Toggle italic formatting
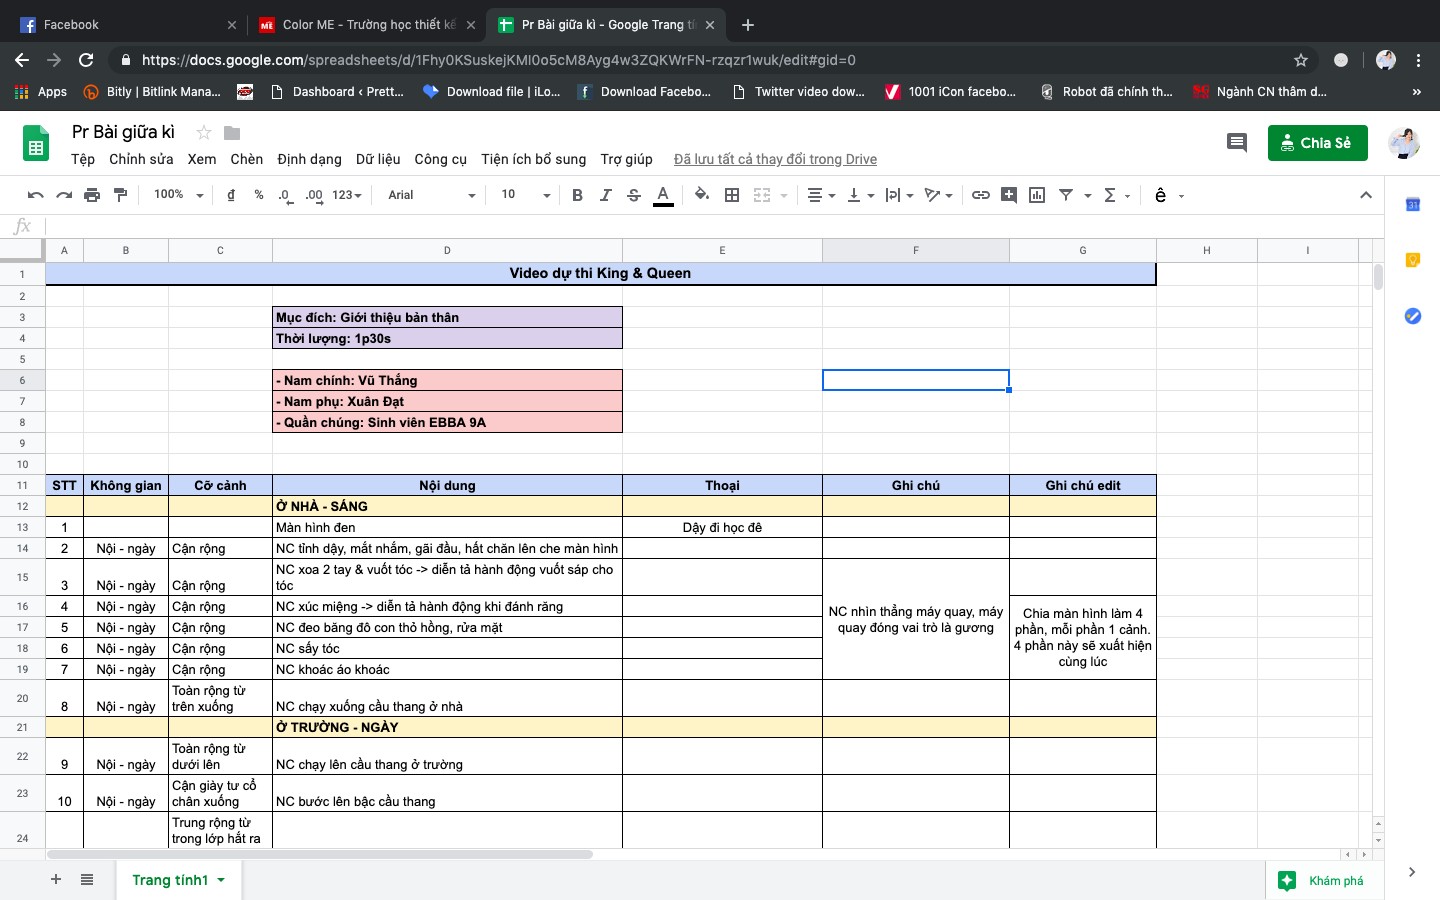The height and width of the screenshot is (900, 1440). coord(605,195)
